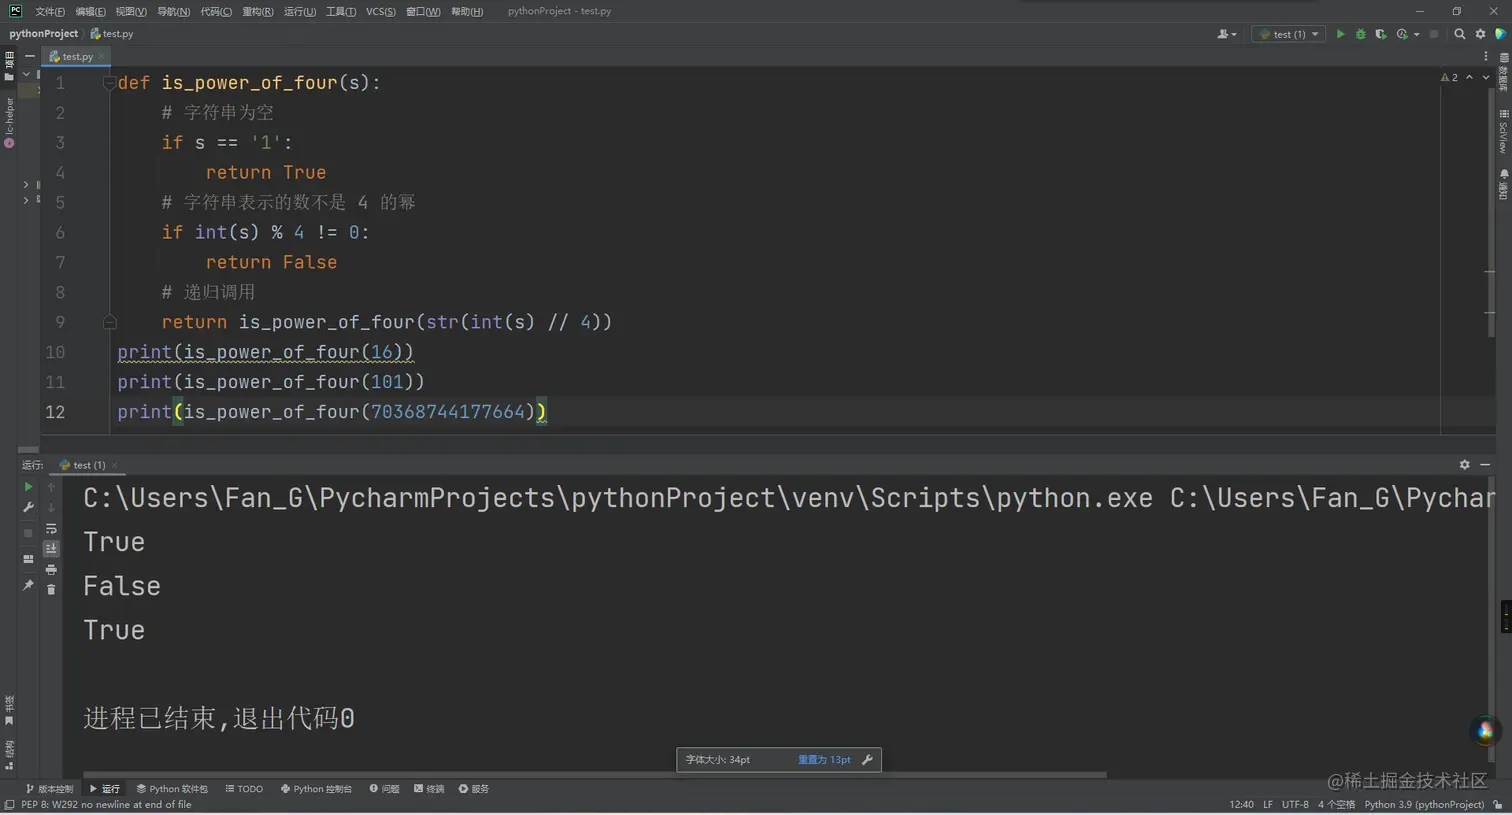Click the greyed-out stop button in the top toolbar
This screenshot has height=815, width=1512.
[x=1434, y=34]
